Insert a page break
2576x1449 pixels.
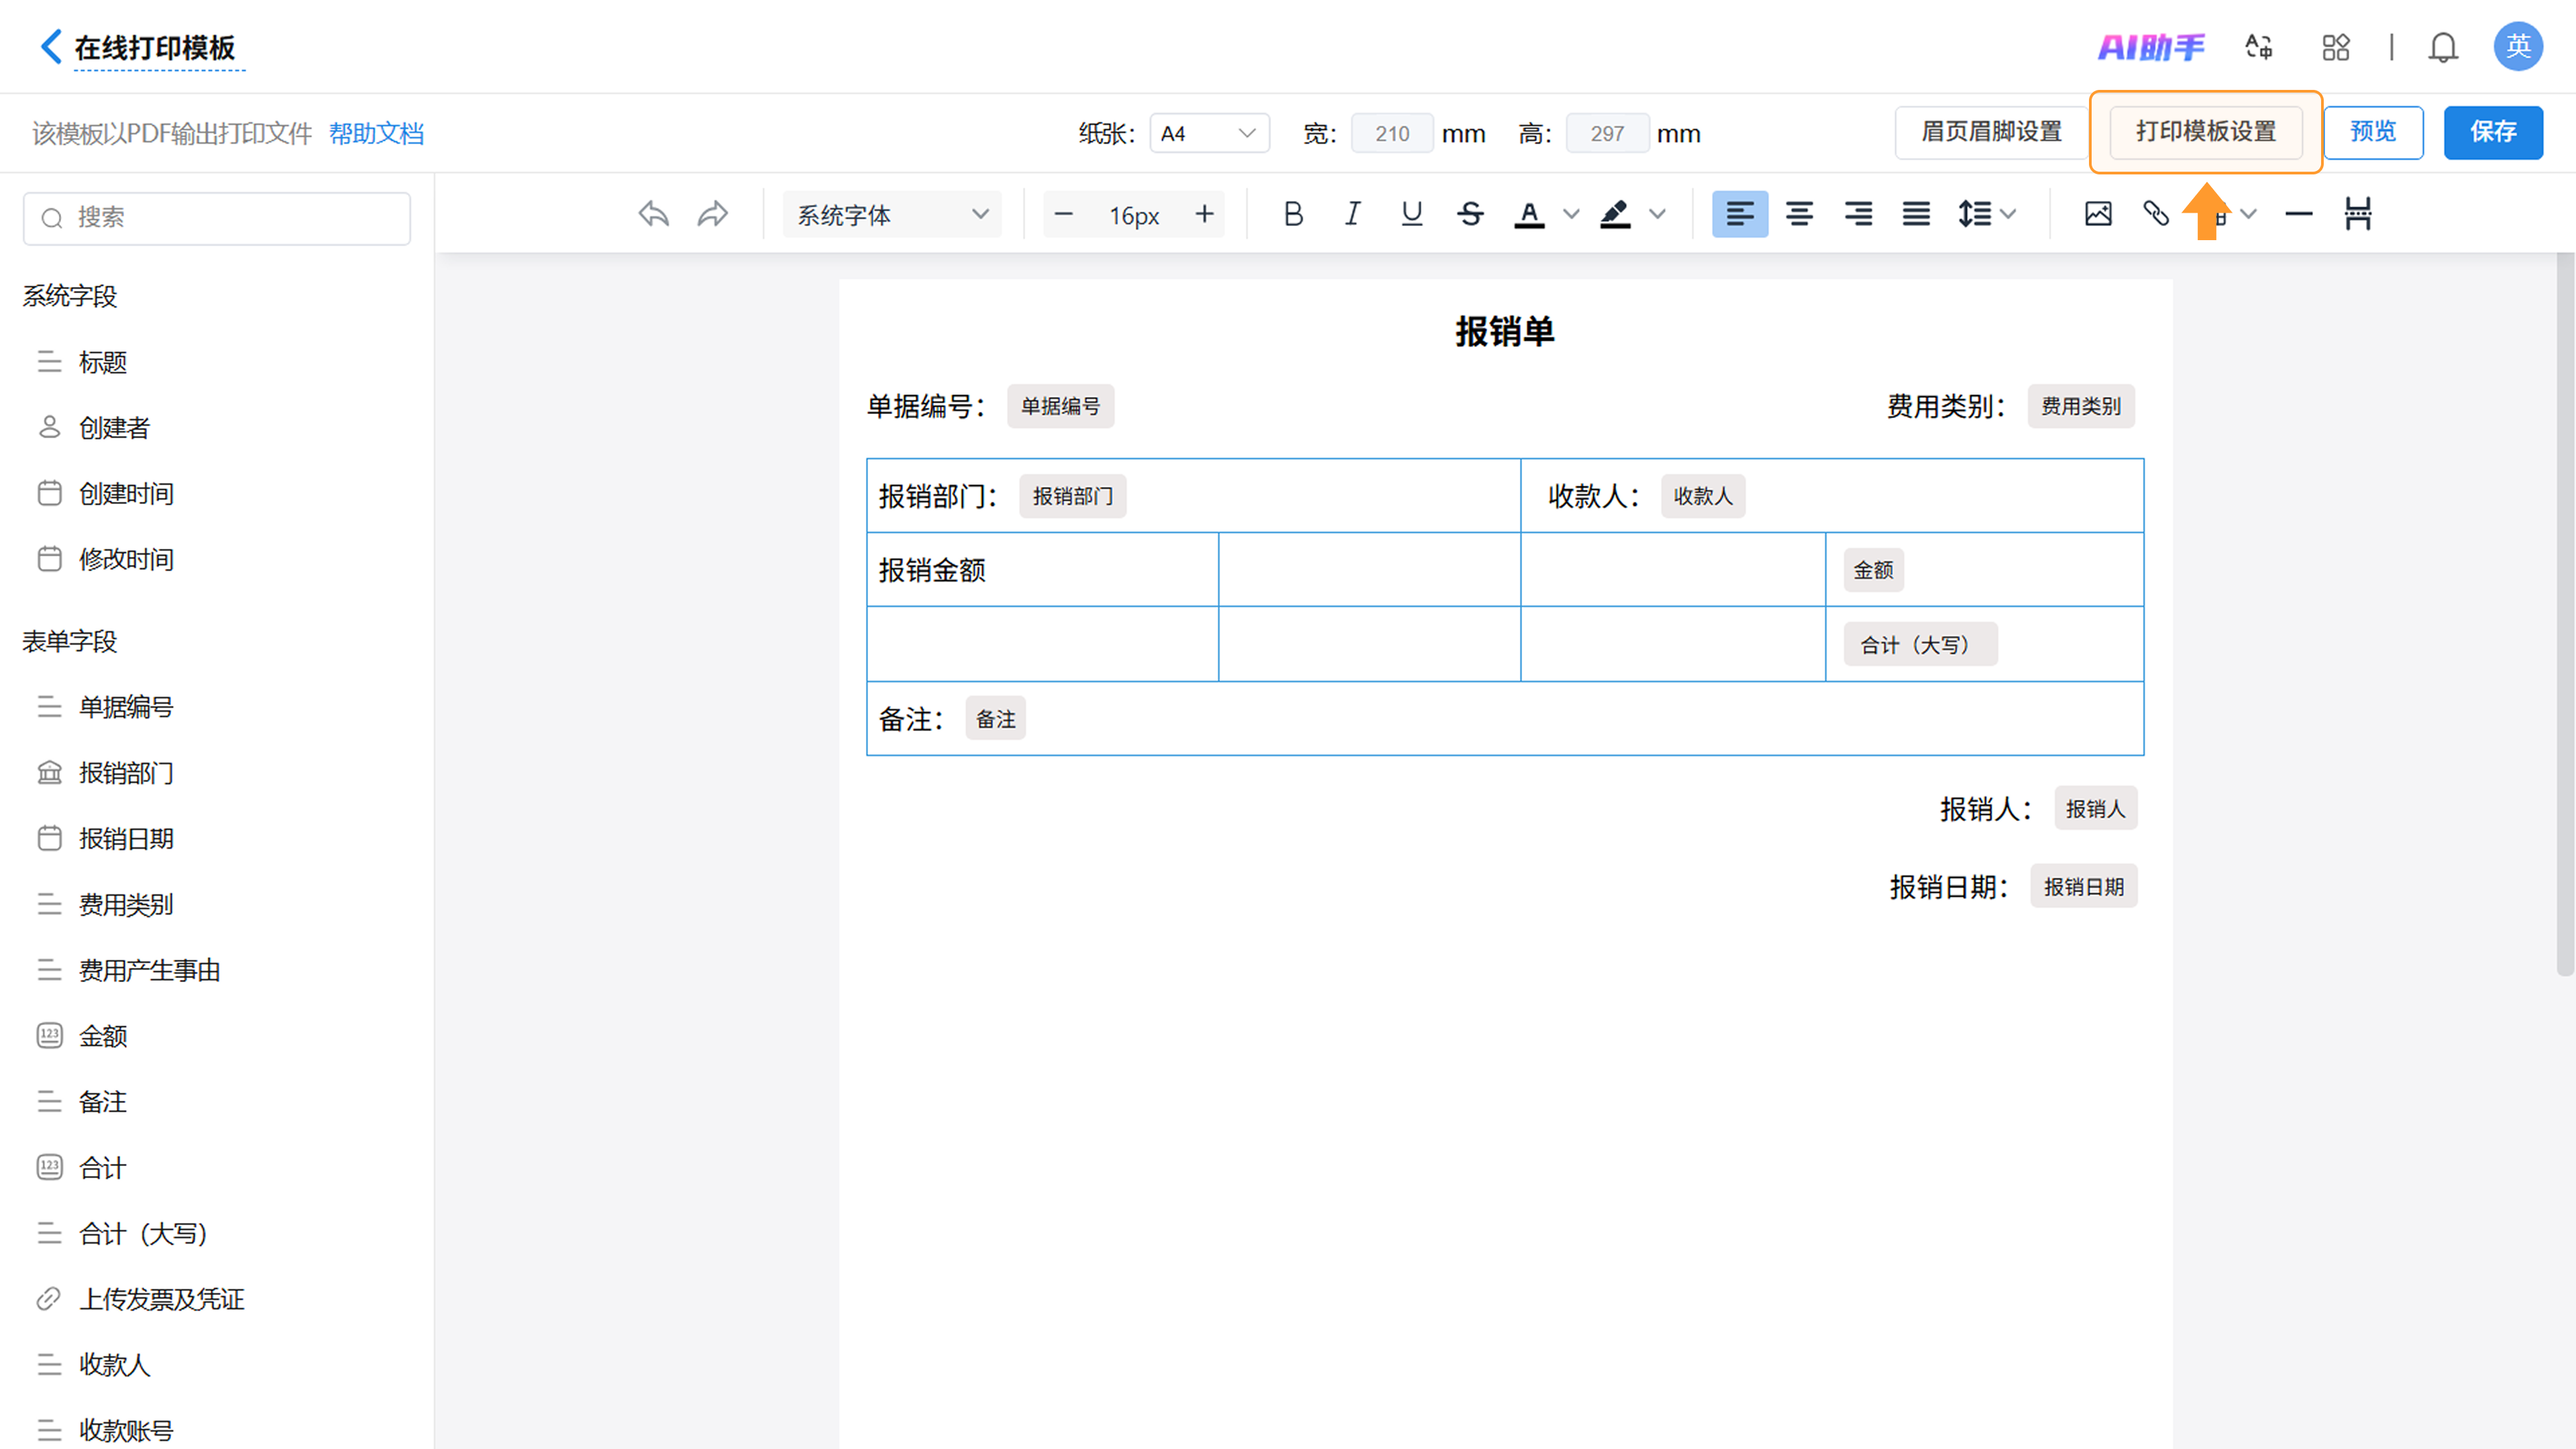(2358, 214)
